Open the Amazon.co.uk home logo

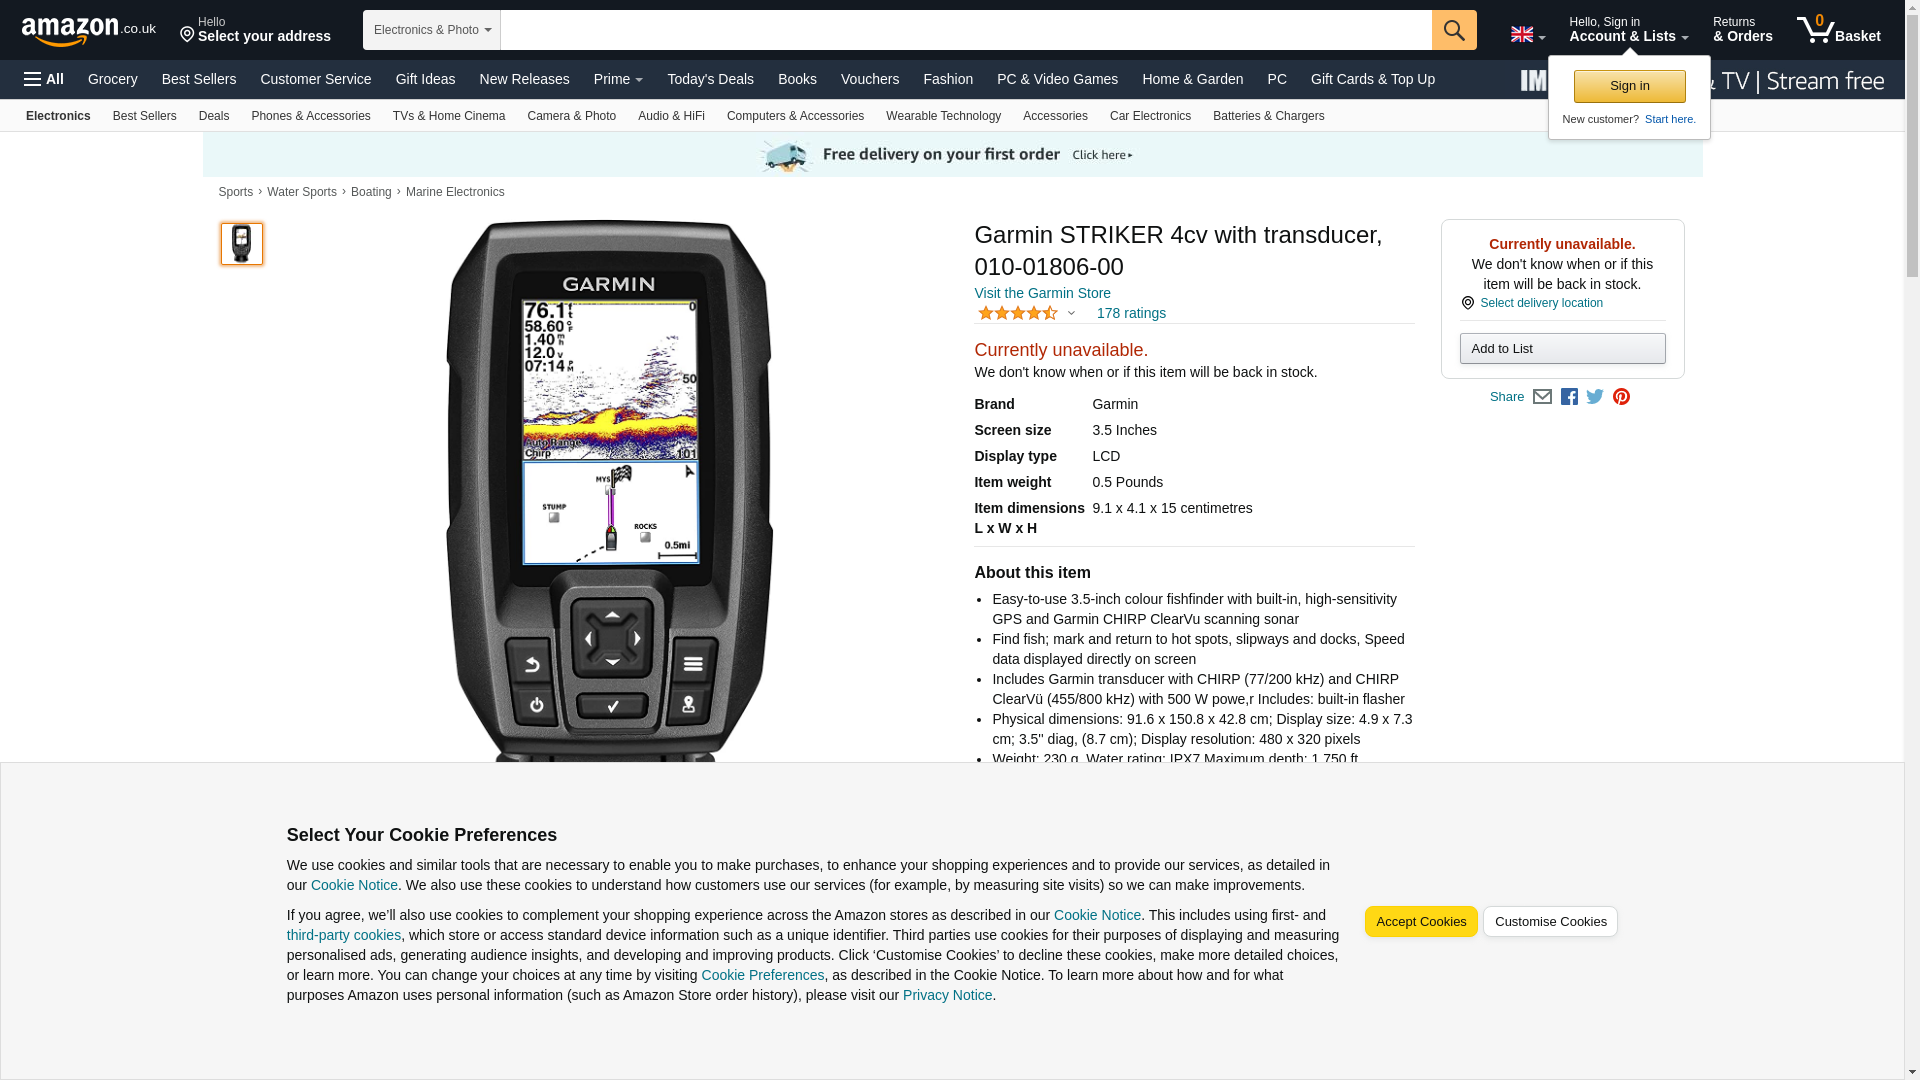[89, 31]
